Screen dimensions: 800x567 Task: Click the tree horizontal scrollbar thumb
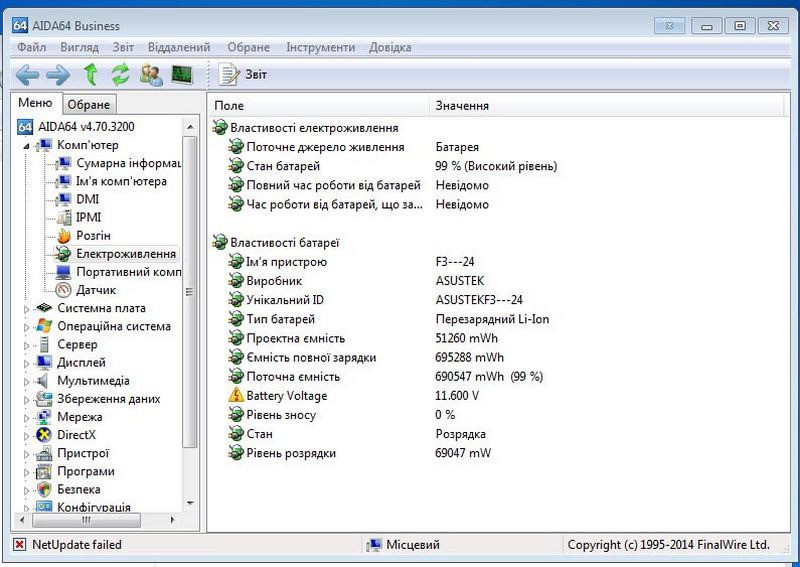86,520
